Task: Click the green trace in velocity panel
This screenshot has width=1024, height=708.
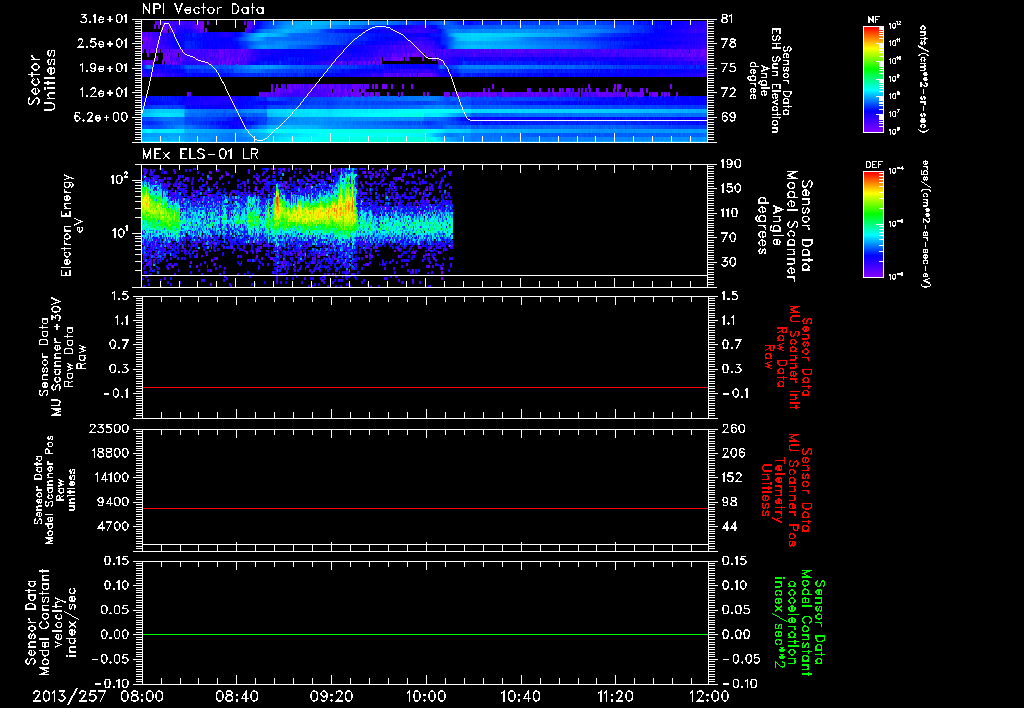Action: [x=425, y=634]
